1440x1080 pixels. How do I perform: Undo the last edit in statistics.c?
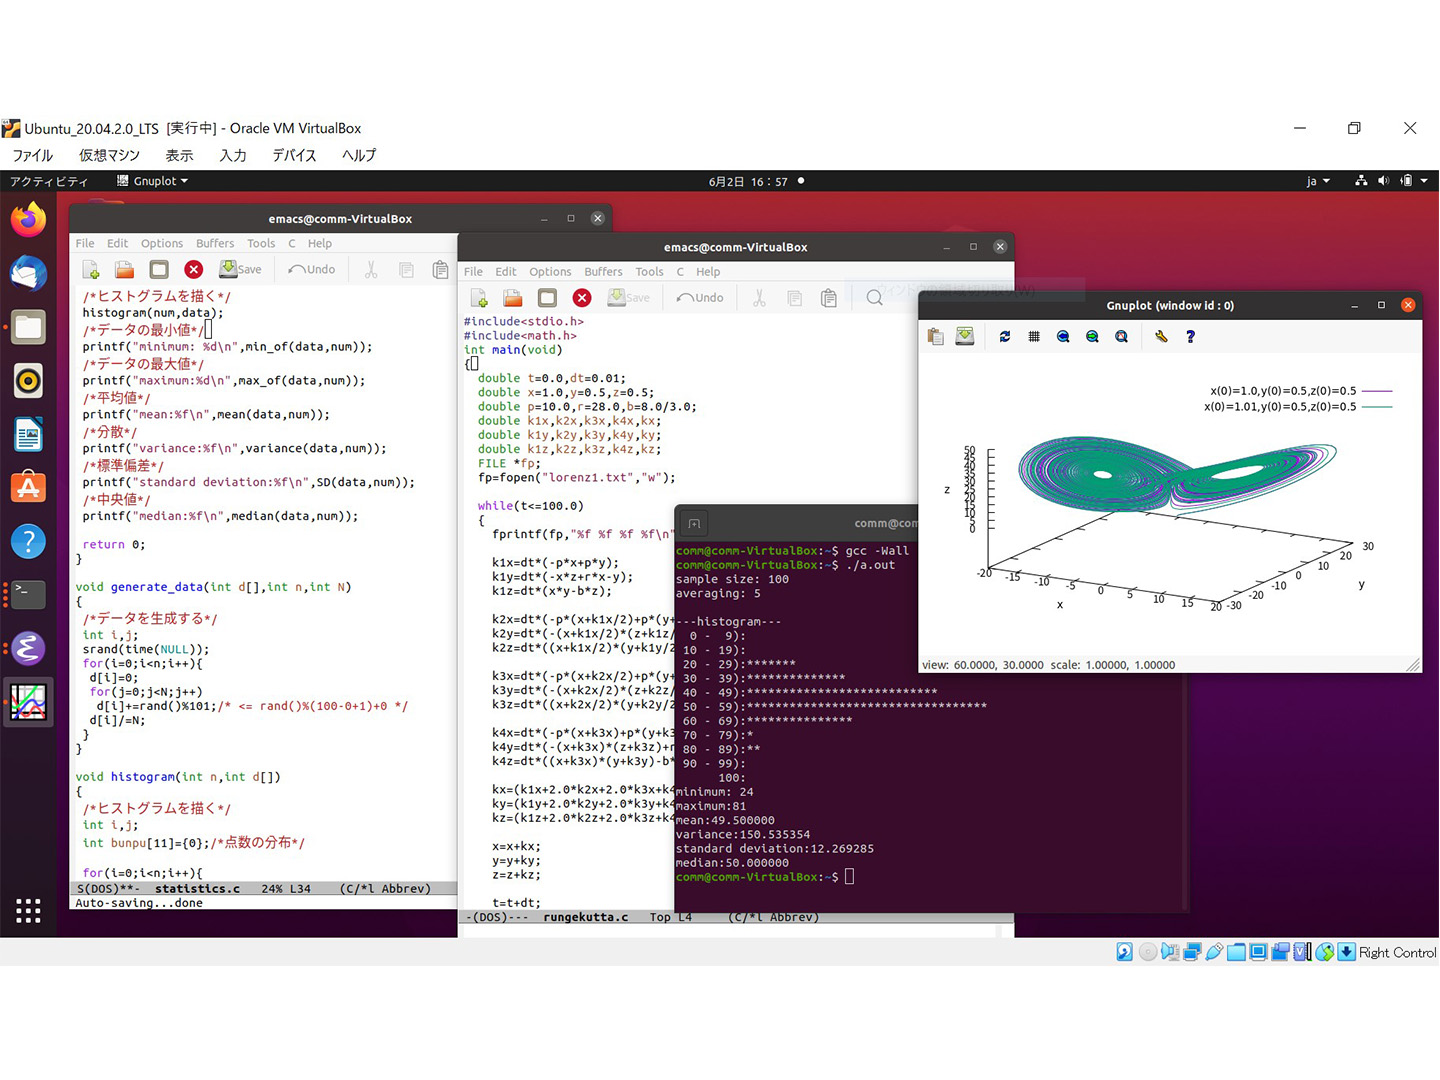(x=311, y=268)
